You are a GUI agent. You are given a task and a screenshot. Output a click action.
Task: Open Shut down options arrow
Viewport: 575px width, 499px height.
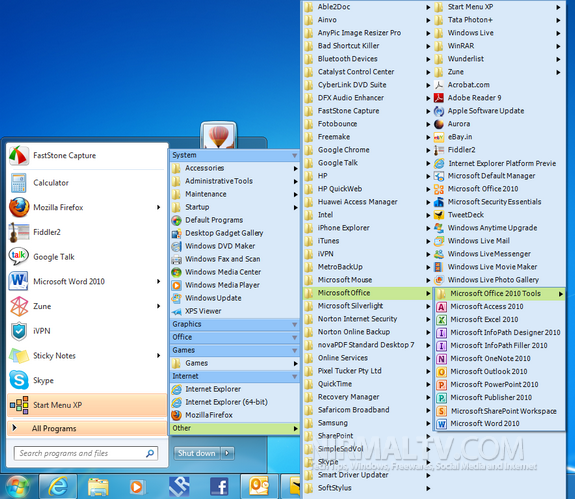click(227, 453)
